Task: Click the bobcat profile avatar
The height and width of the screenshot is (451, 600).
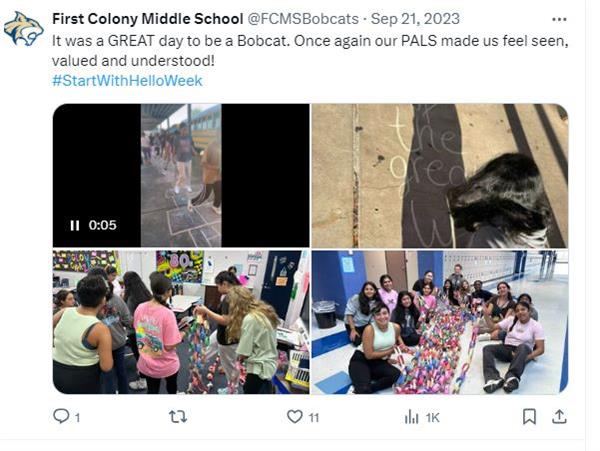Action: pos(23,29)
